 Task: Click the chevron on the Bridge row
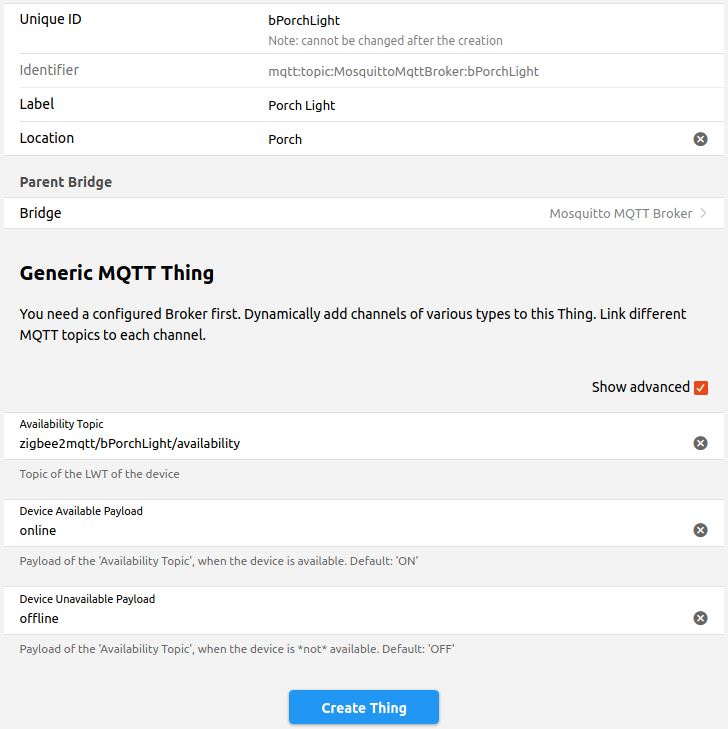tap(704, 213)
